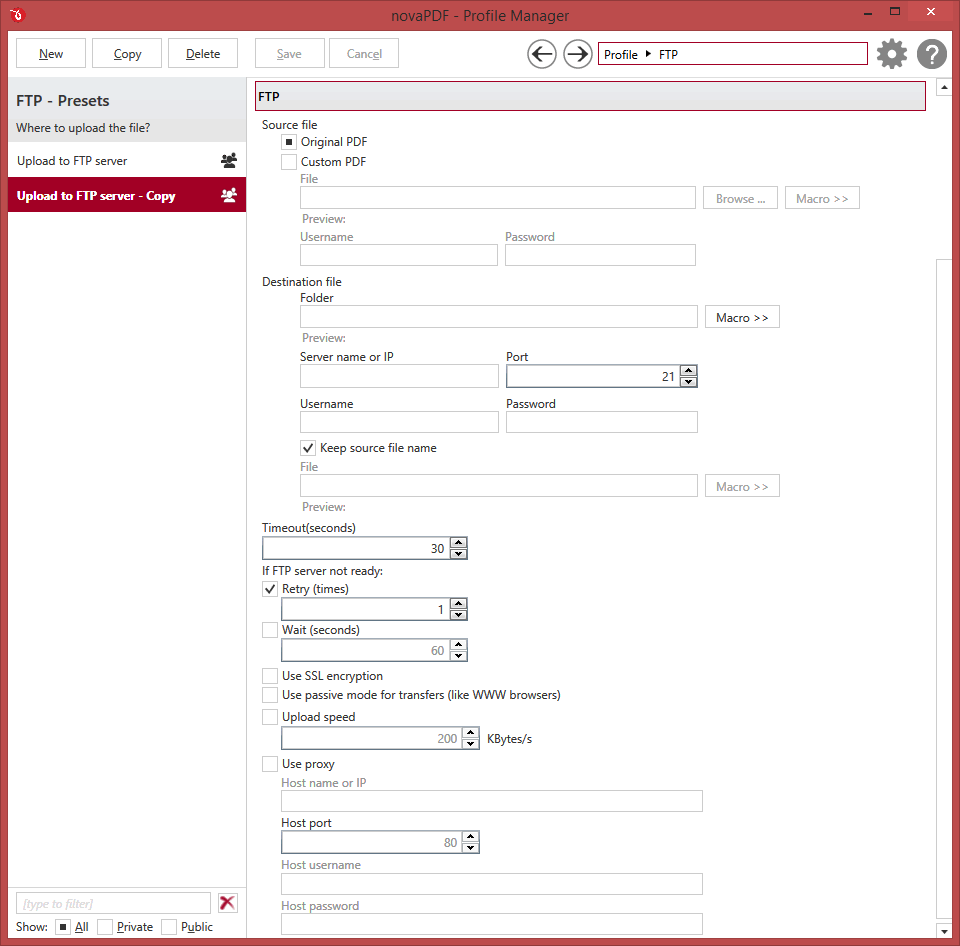Uncheck Keep source file name
This screenshot has height=946, width=960.
pyautogui.click(x=308, y=448)
